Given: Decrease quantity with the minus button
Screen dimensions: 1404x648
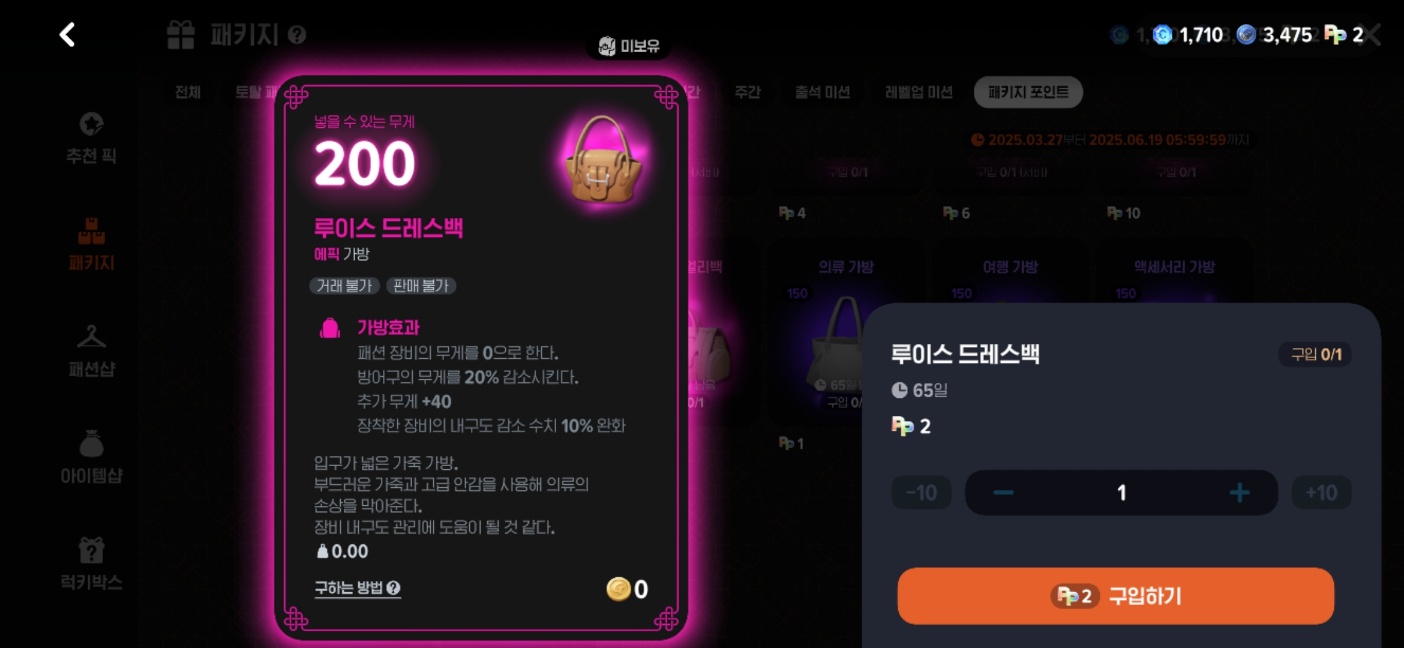Looking at the screenshot, I should 1004,492.
